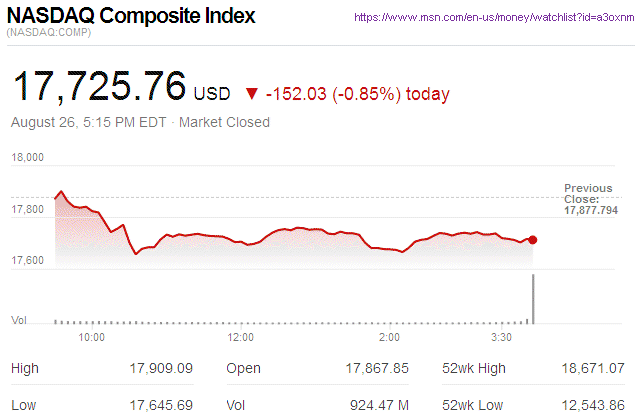640x420 pixels.
Task: Click the 17,725.76 current price
Action: pyautogui.click(x=98, y=87)
